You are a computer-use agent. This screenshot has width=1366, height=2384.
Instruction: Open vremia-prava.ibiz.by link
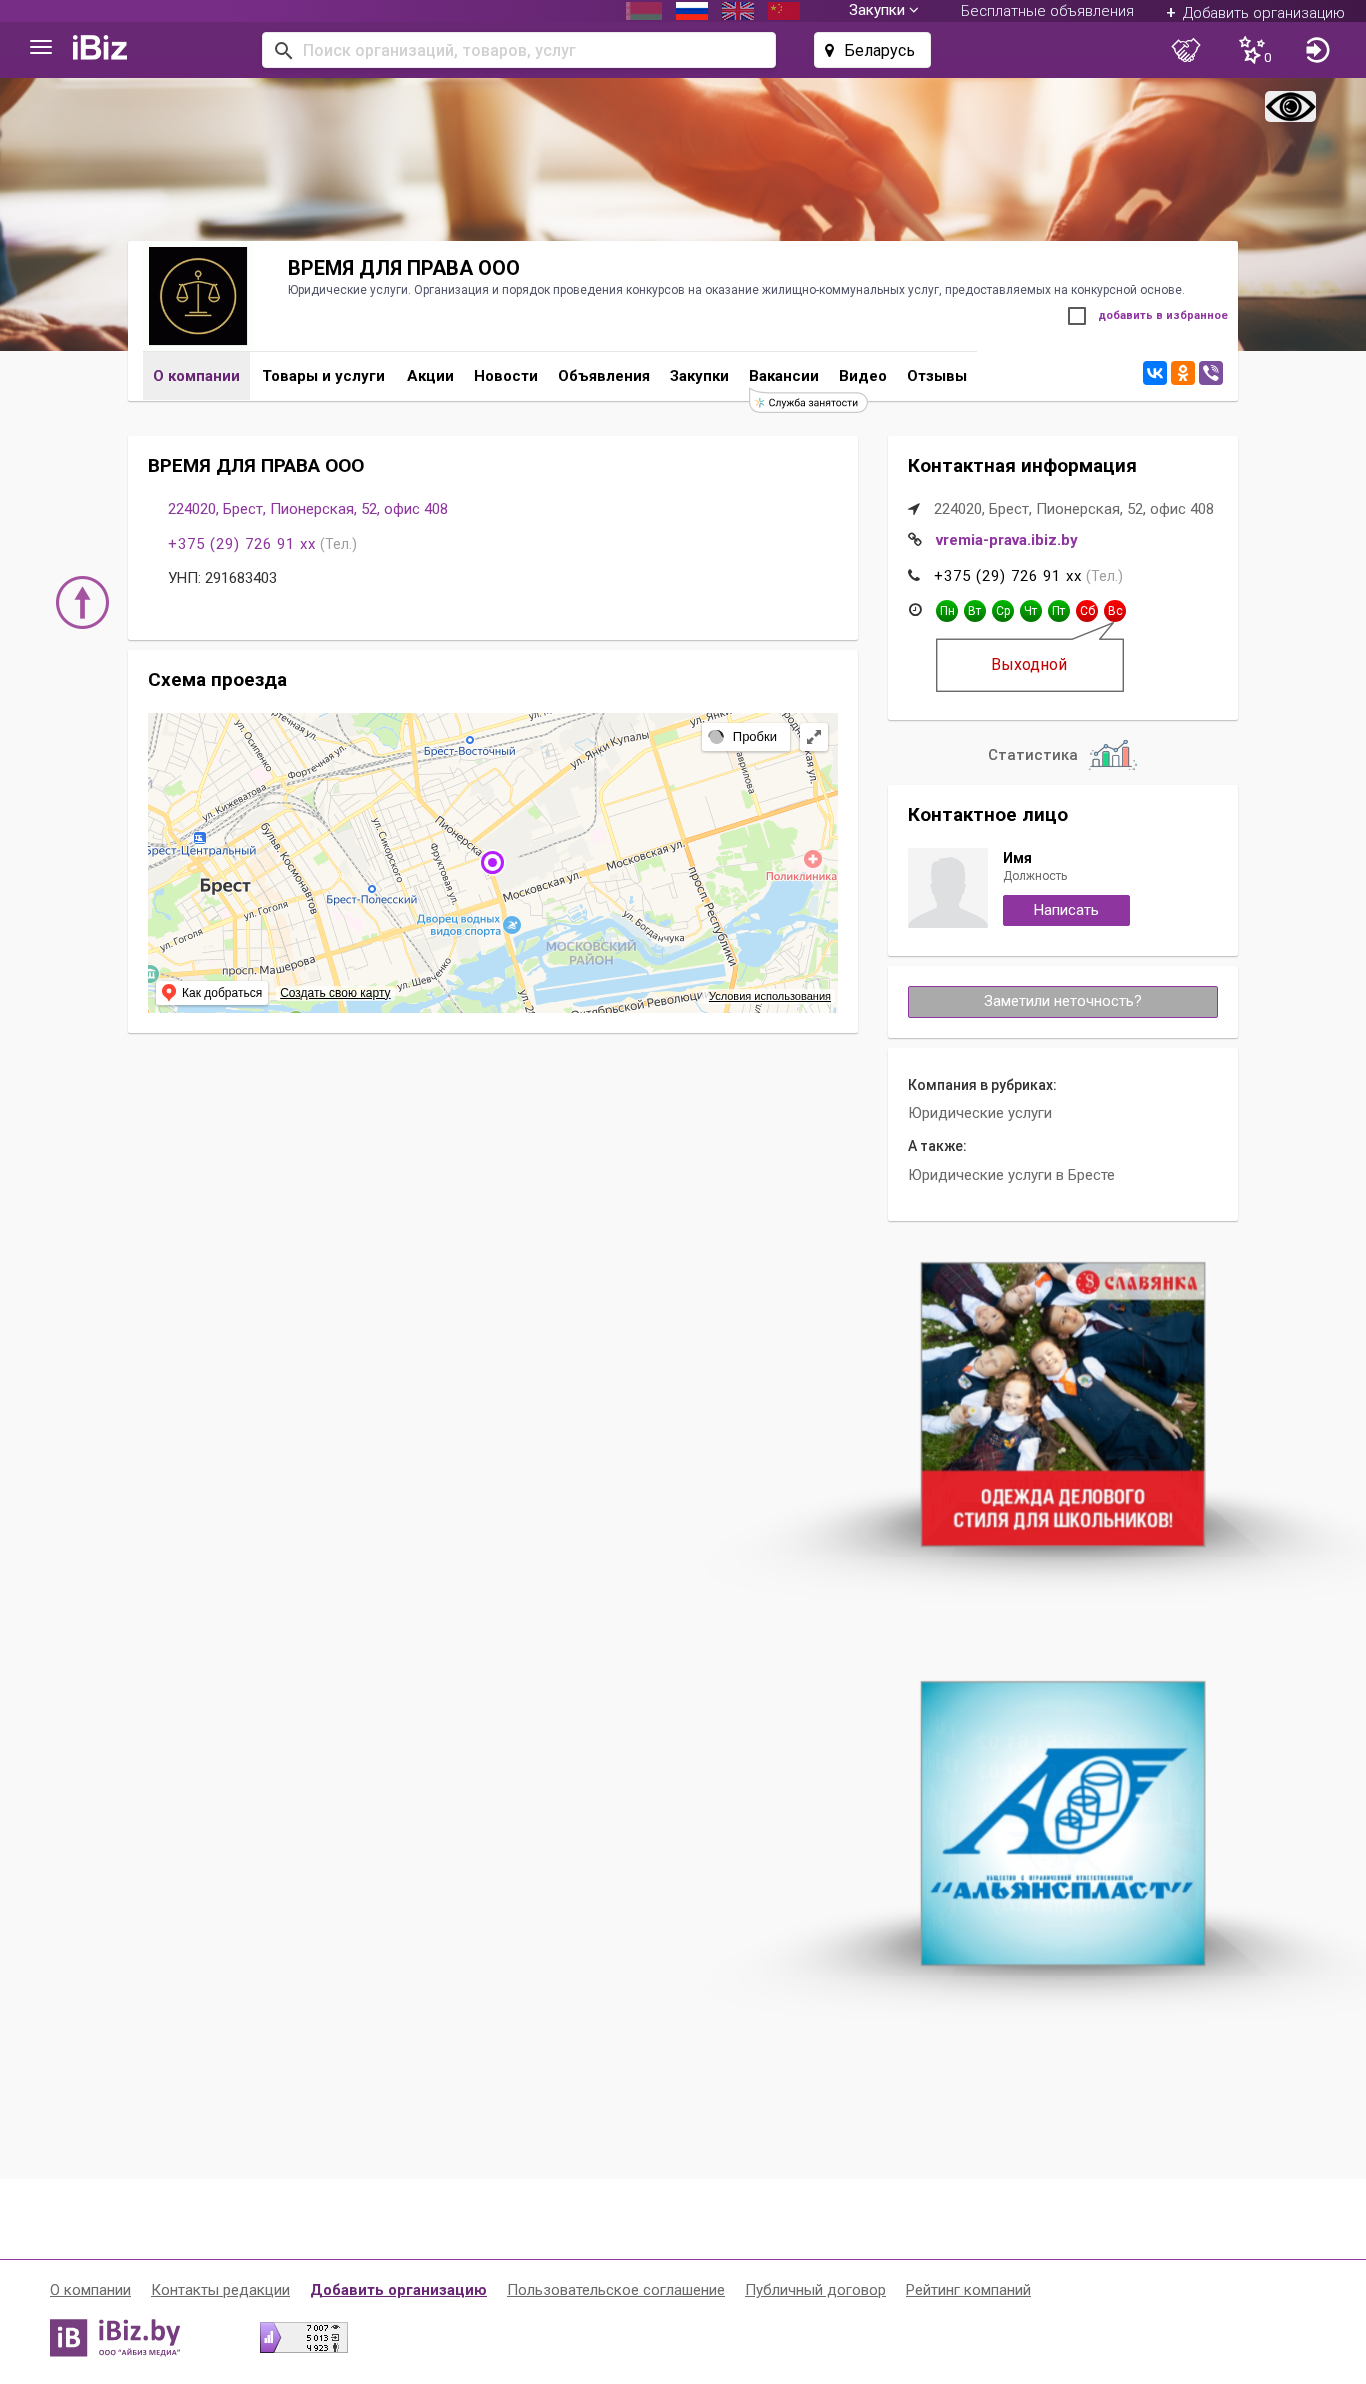1006,540
